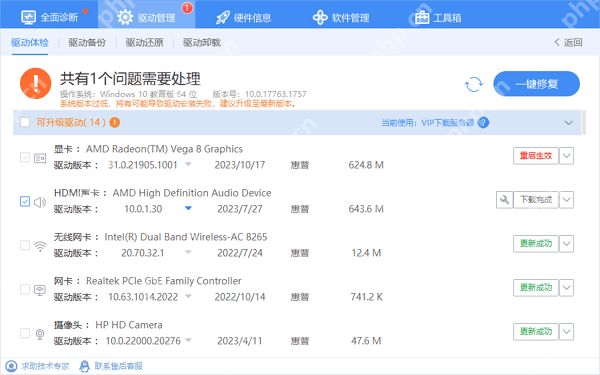The width and height of the screenshot is (600, 375).
Task: Click the 硬件信息 rocket icon
Action: coord(223,17)
